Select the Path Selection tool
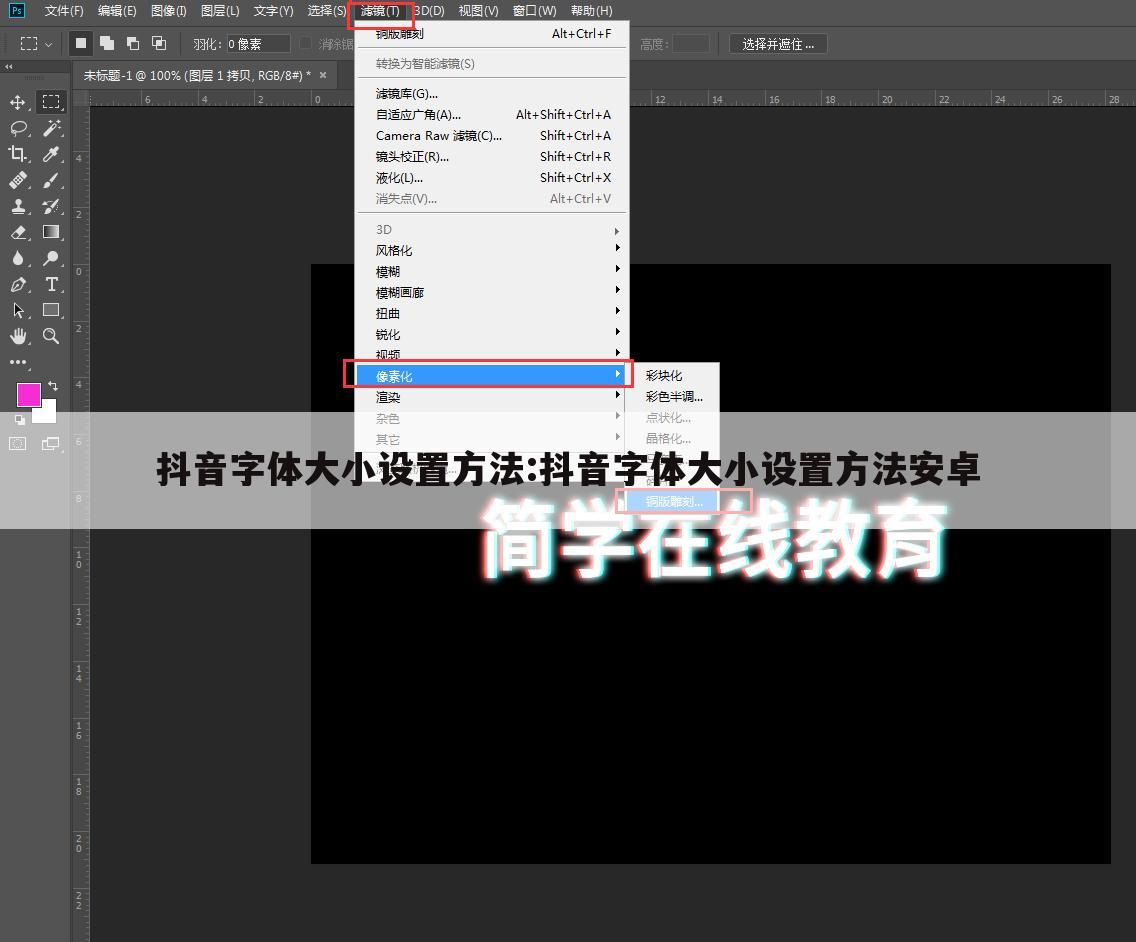The width and height of the screenshot is (1136, 942). (x=18, y=310)
